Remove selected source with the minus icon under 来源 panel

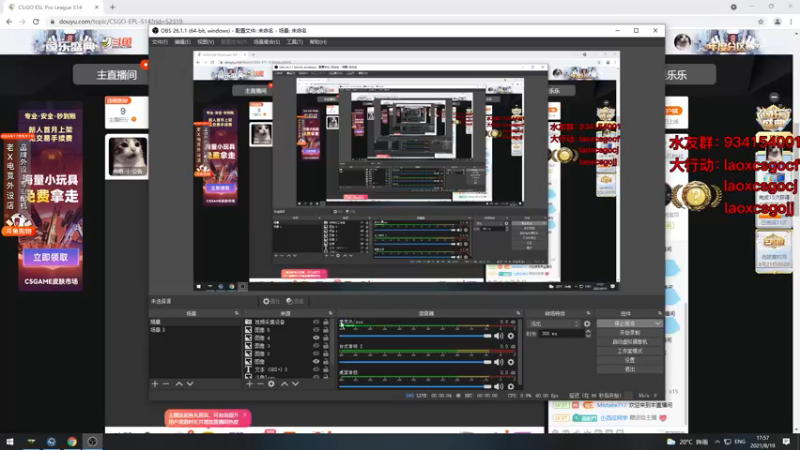pyautogui.click(x=260, y=384)
